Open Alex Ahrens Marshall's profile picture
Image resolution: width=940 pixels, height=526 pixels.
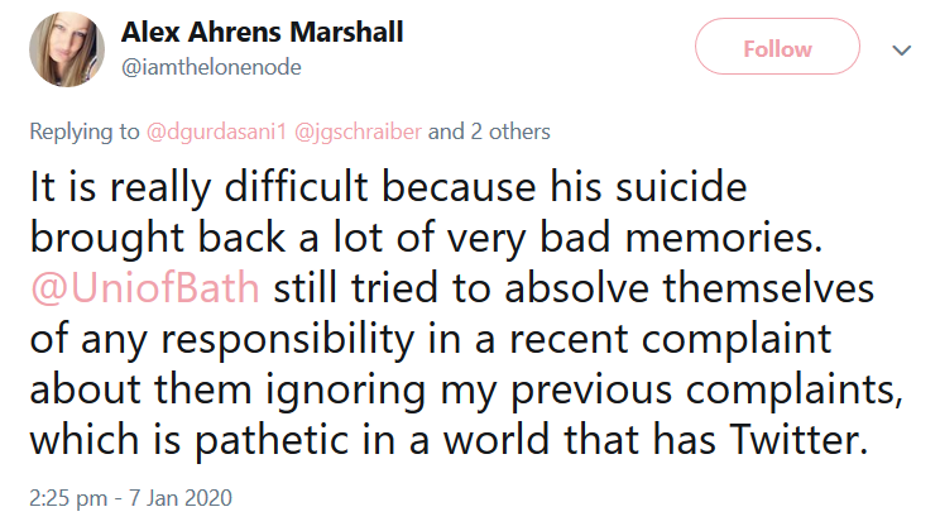point(66,49)
